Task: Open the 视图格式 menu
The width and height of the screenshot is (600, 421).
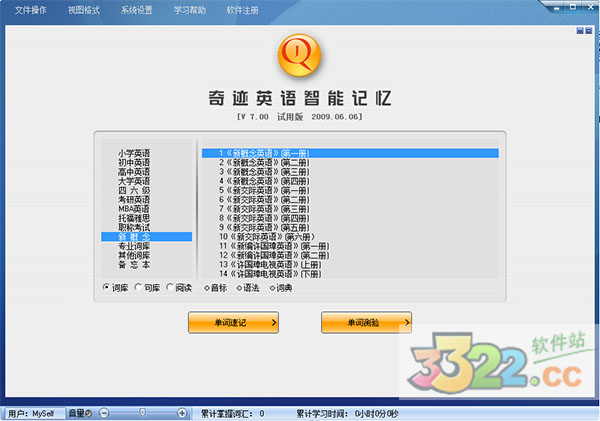Action: (83, 10)
